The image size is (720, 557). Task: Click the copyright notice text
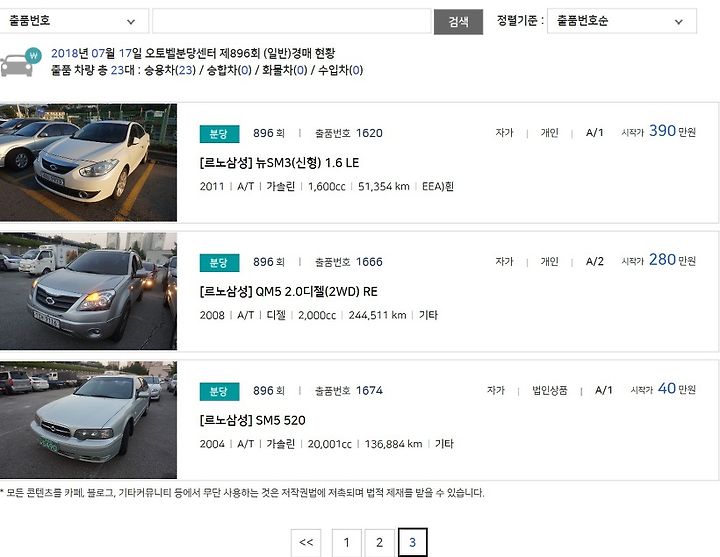click(x=242, y=493)
